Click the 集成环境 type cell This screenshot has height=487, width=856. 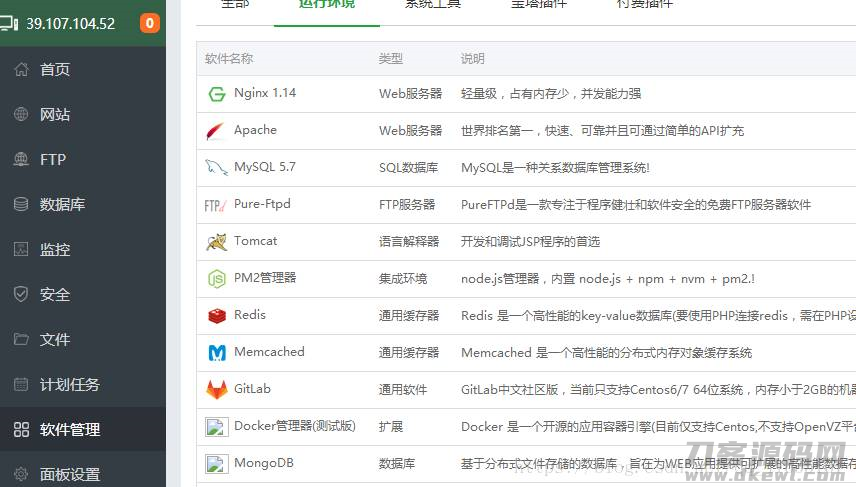click(403, 278)
